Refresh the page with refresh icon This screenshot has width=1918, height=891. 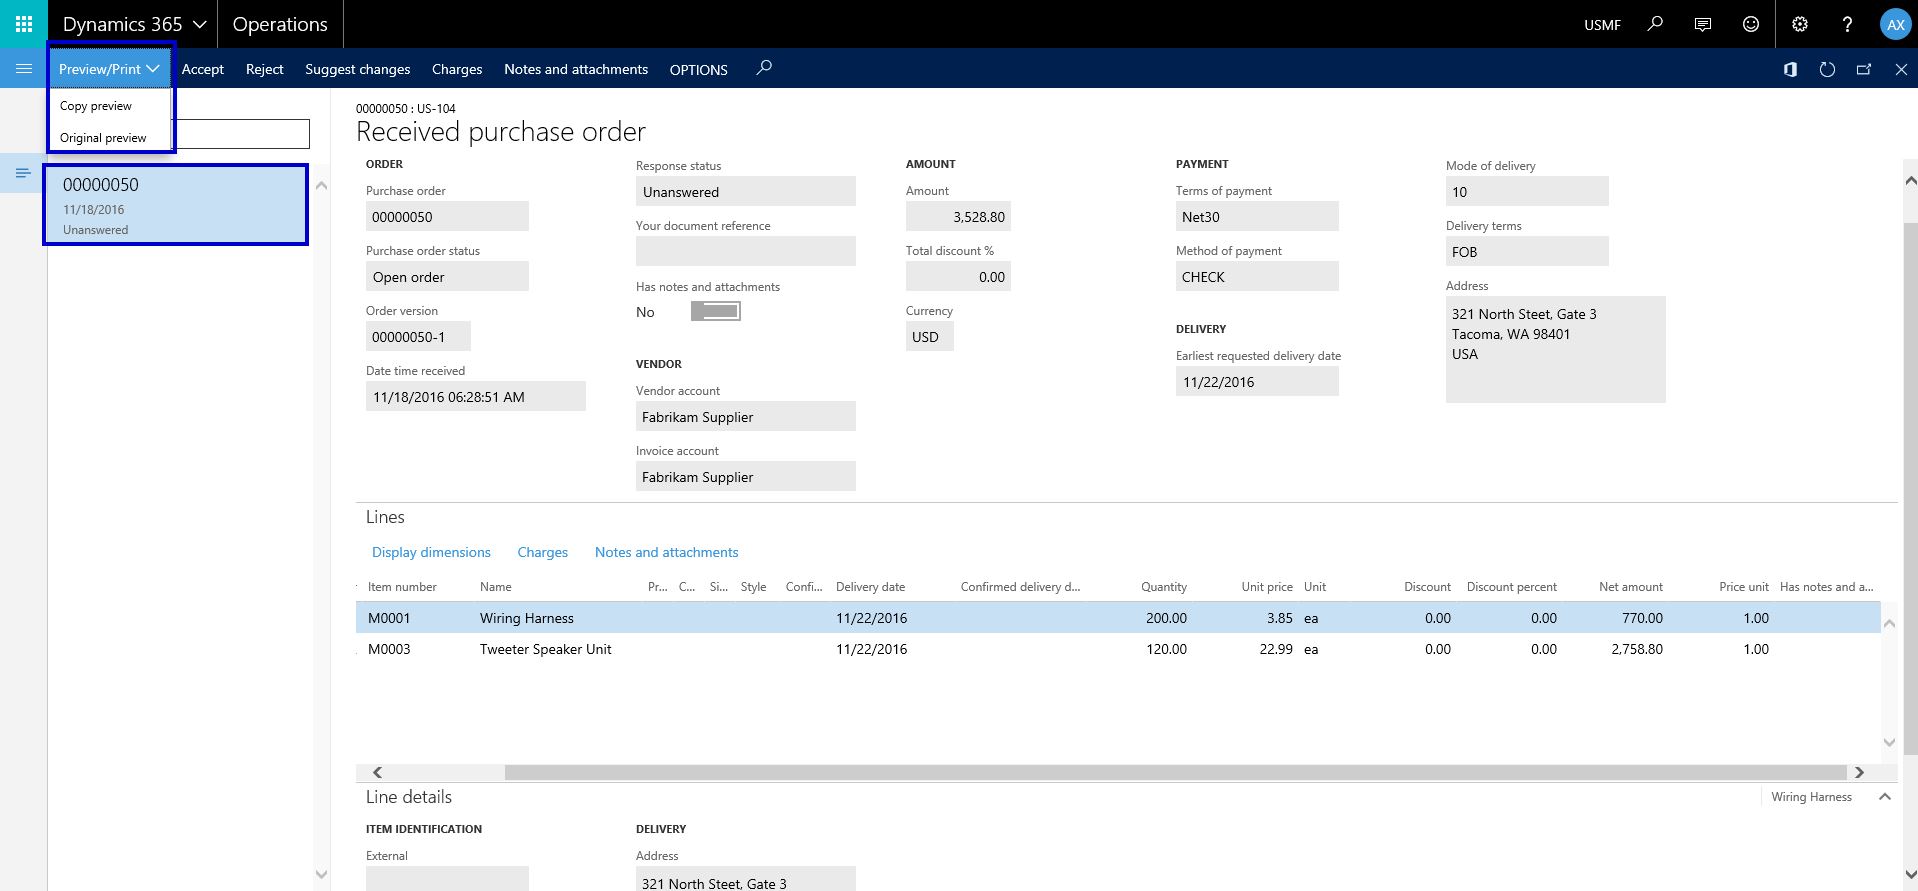tap(1827, 69)
